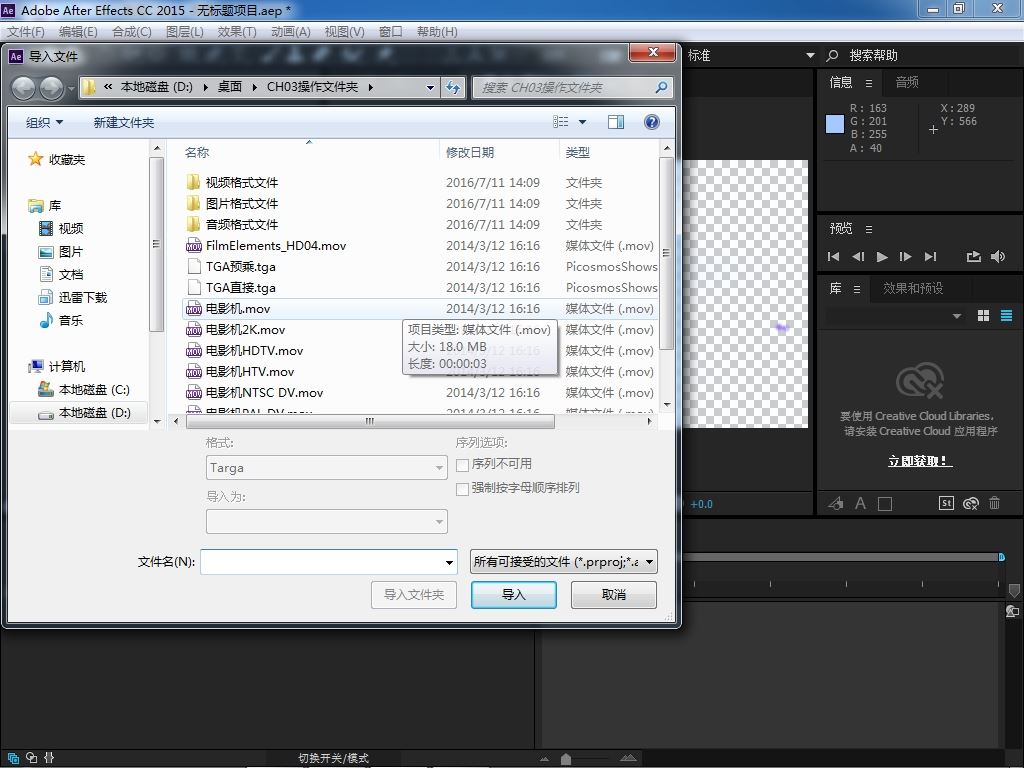The height and width of the screenshot is (768, 1024).
Task: Select FilmElements_HD04.mov file
Action: [276, 246]
